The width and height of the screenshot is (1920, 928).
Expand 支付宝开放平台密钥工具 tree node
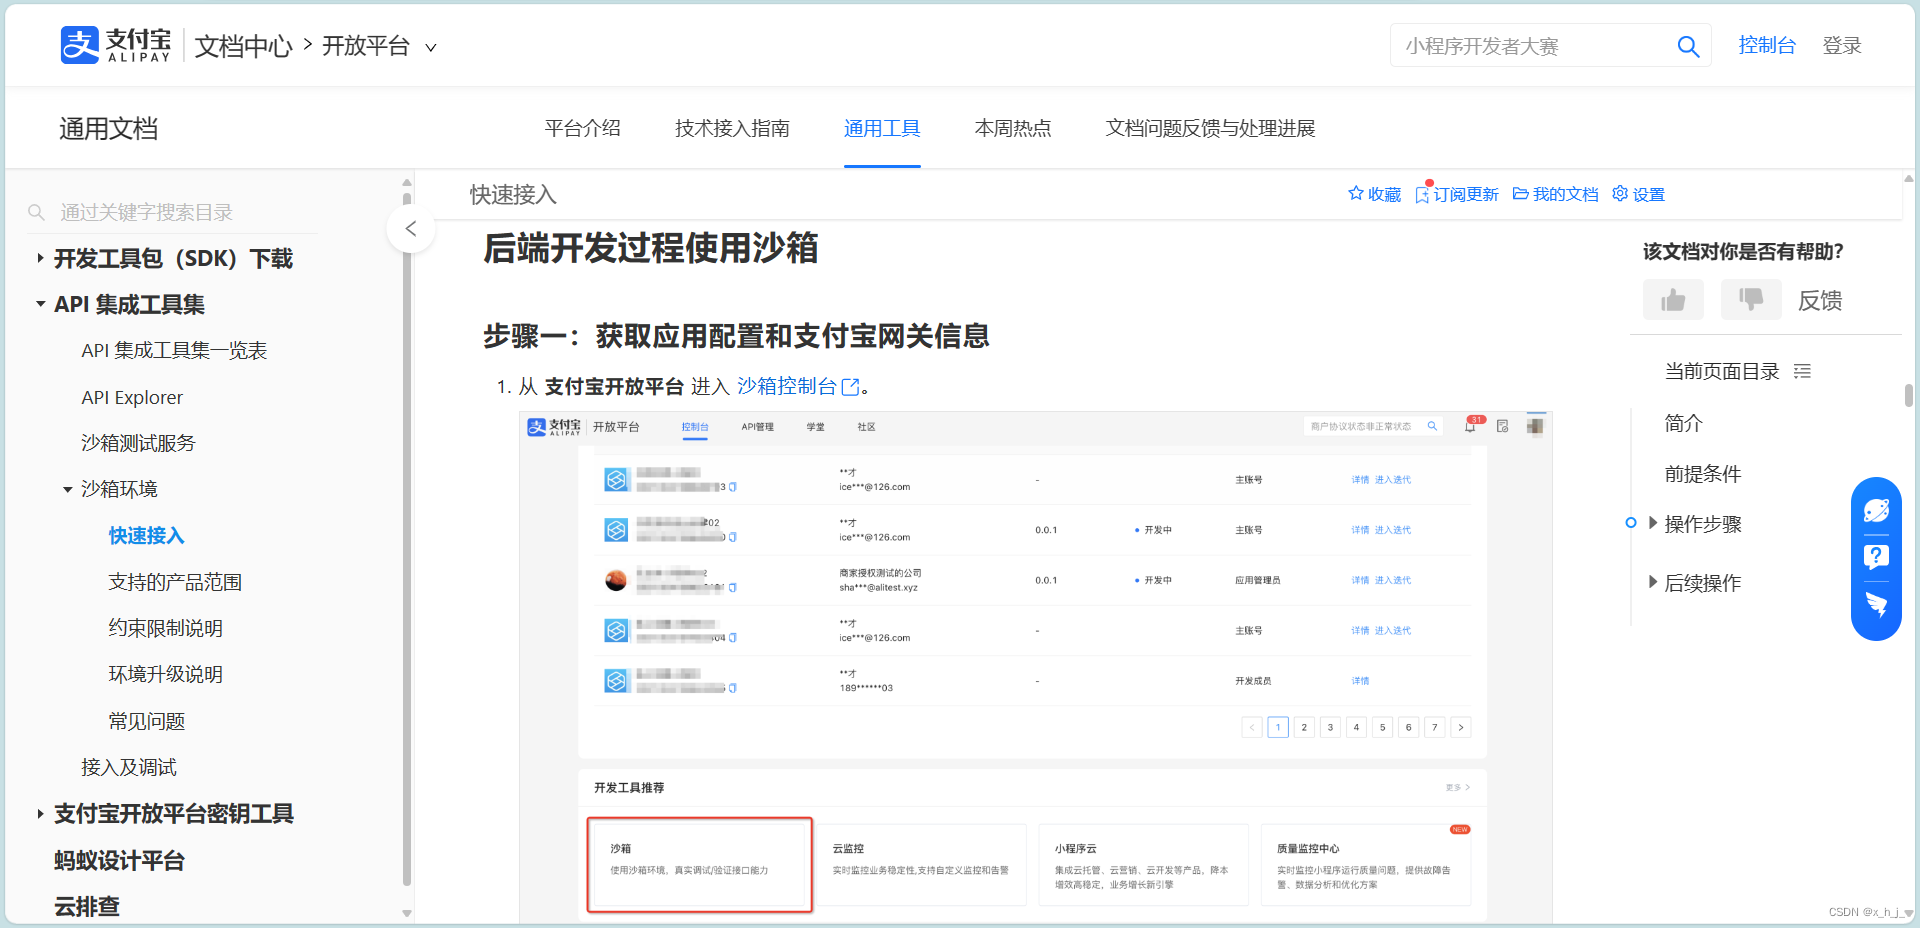coord(40,814)
